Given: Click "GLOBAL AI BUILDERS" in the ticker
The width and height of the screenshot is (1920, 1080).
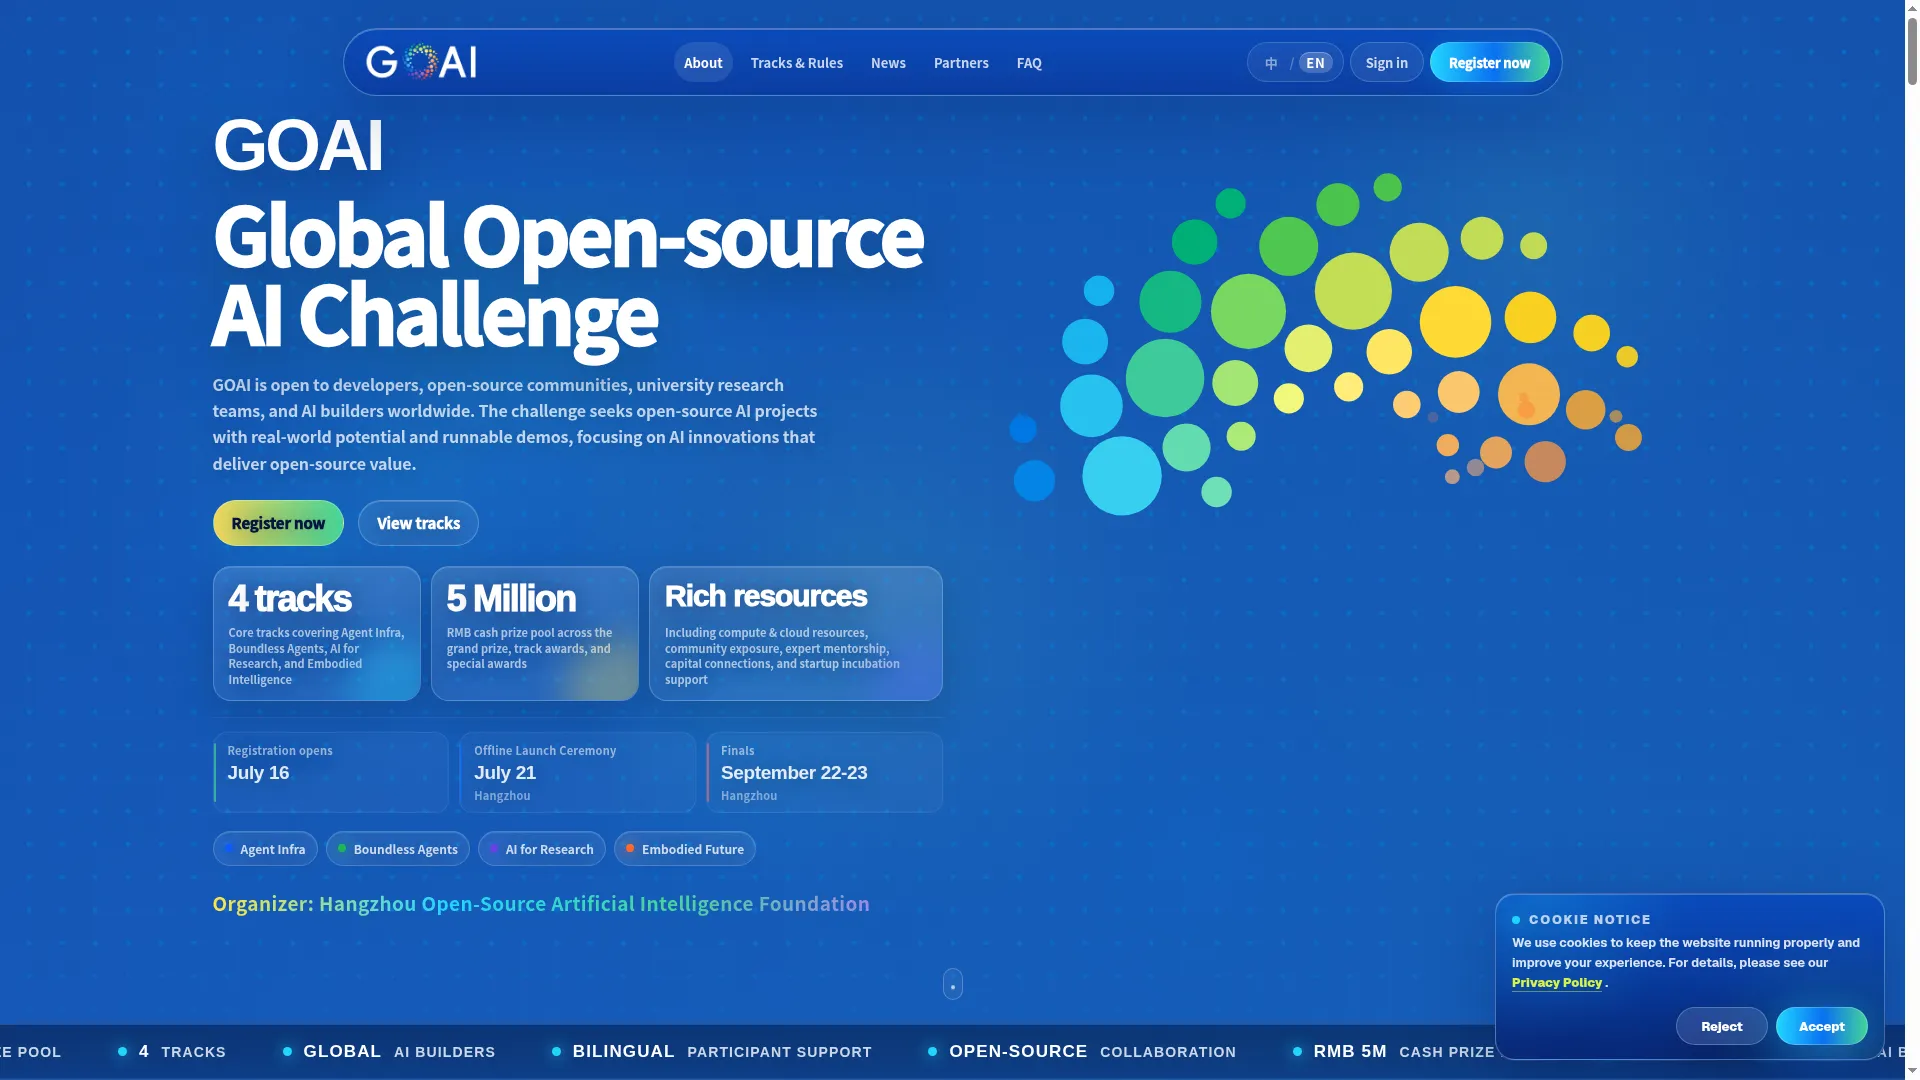Looking at the screenshot, I should coord(400,1052).
